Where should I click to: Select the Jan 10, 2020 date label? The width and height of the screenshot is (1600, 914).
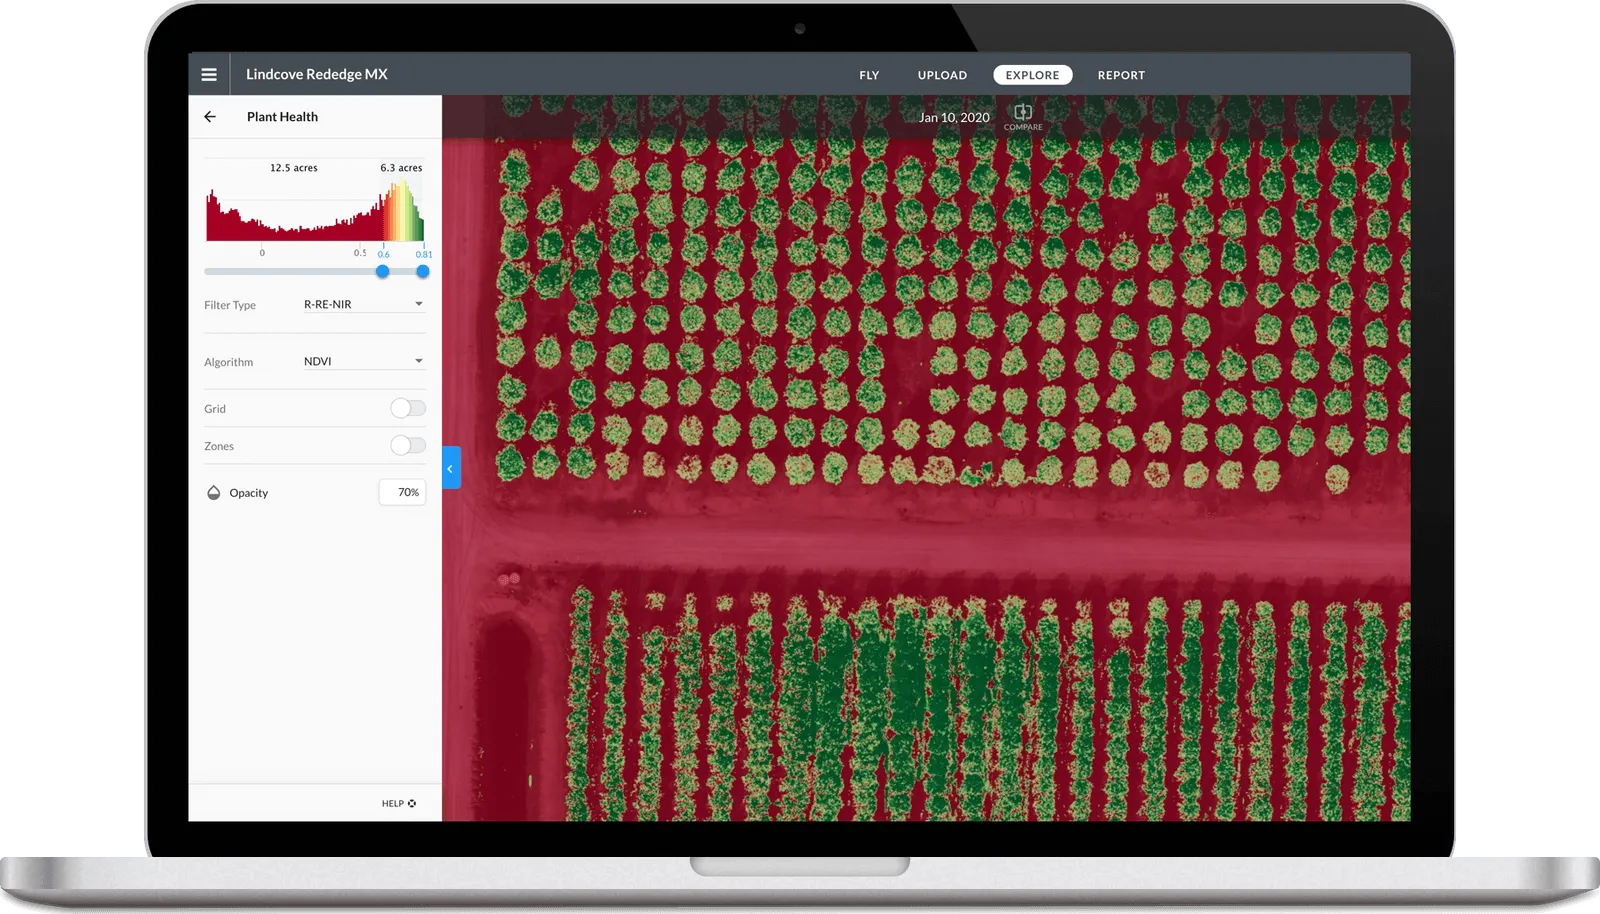click(952, 117)
